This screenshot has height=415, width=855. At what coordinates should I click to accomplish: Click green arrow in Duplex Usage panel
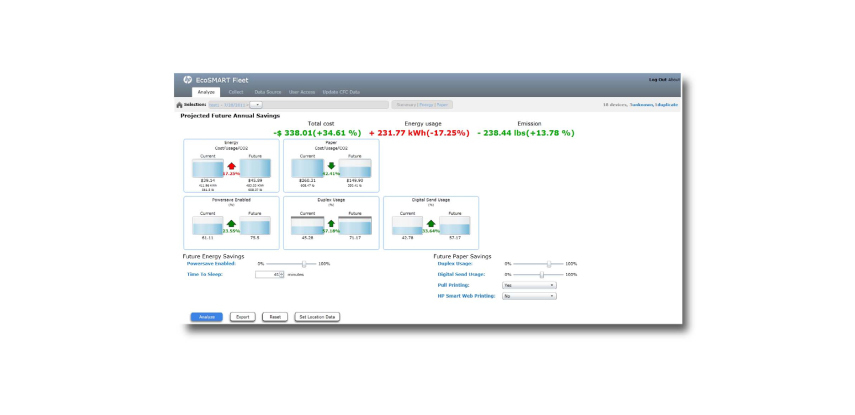[x=330, y=225]
